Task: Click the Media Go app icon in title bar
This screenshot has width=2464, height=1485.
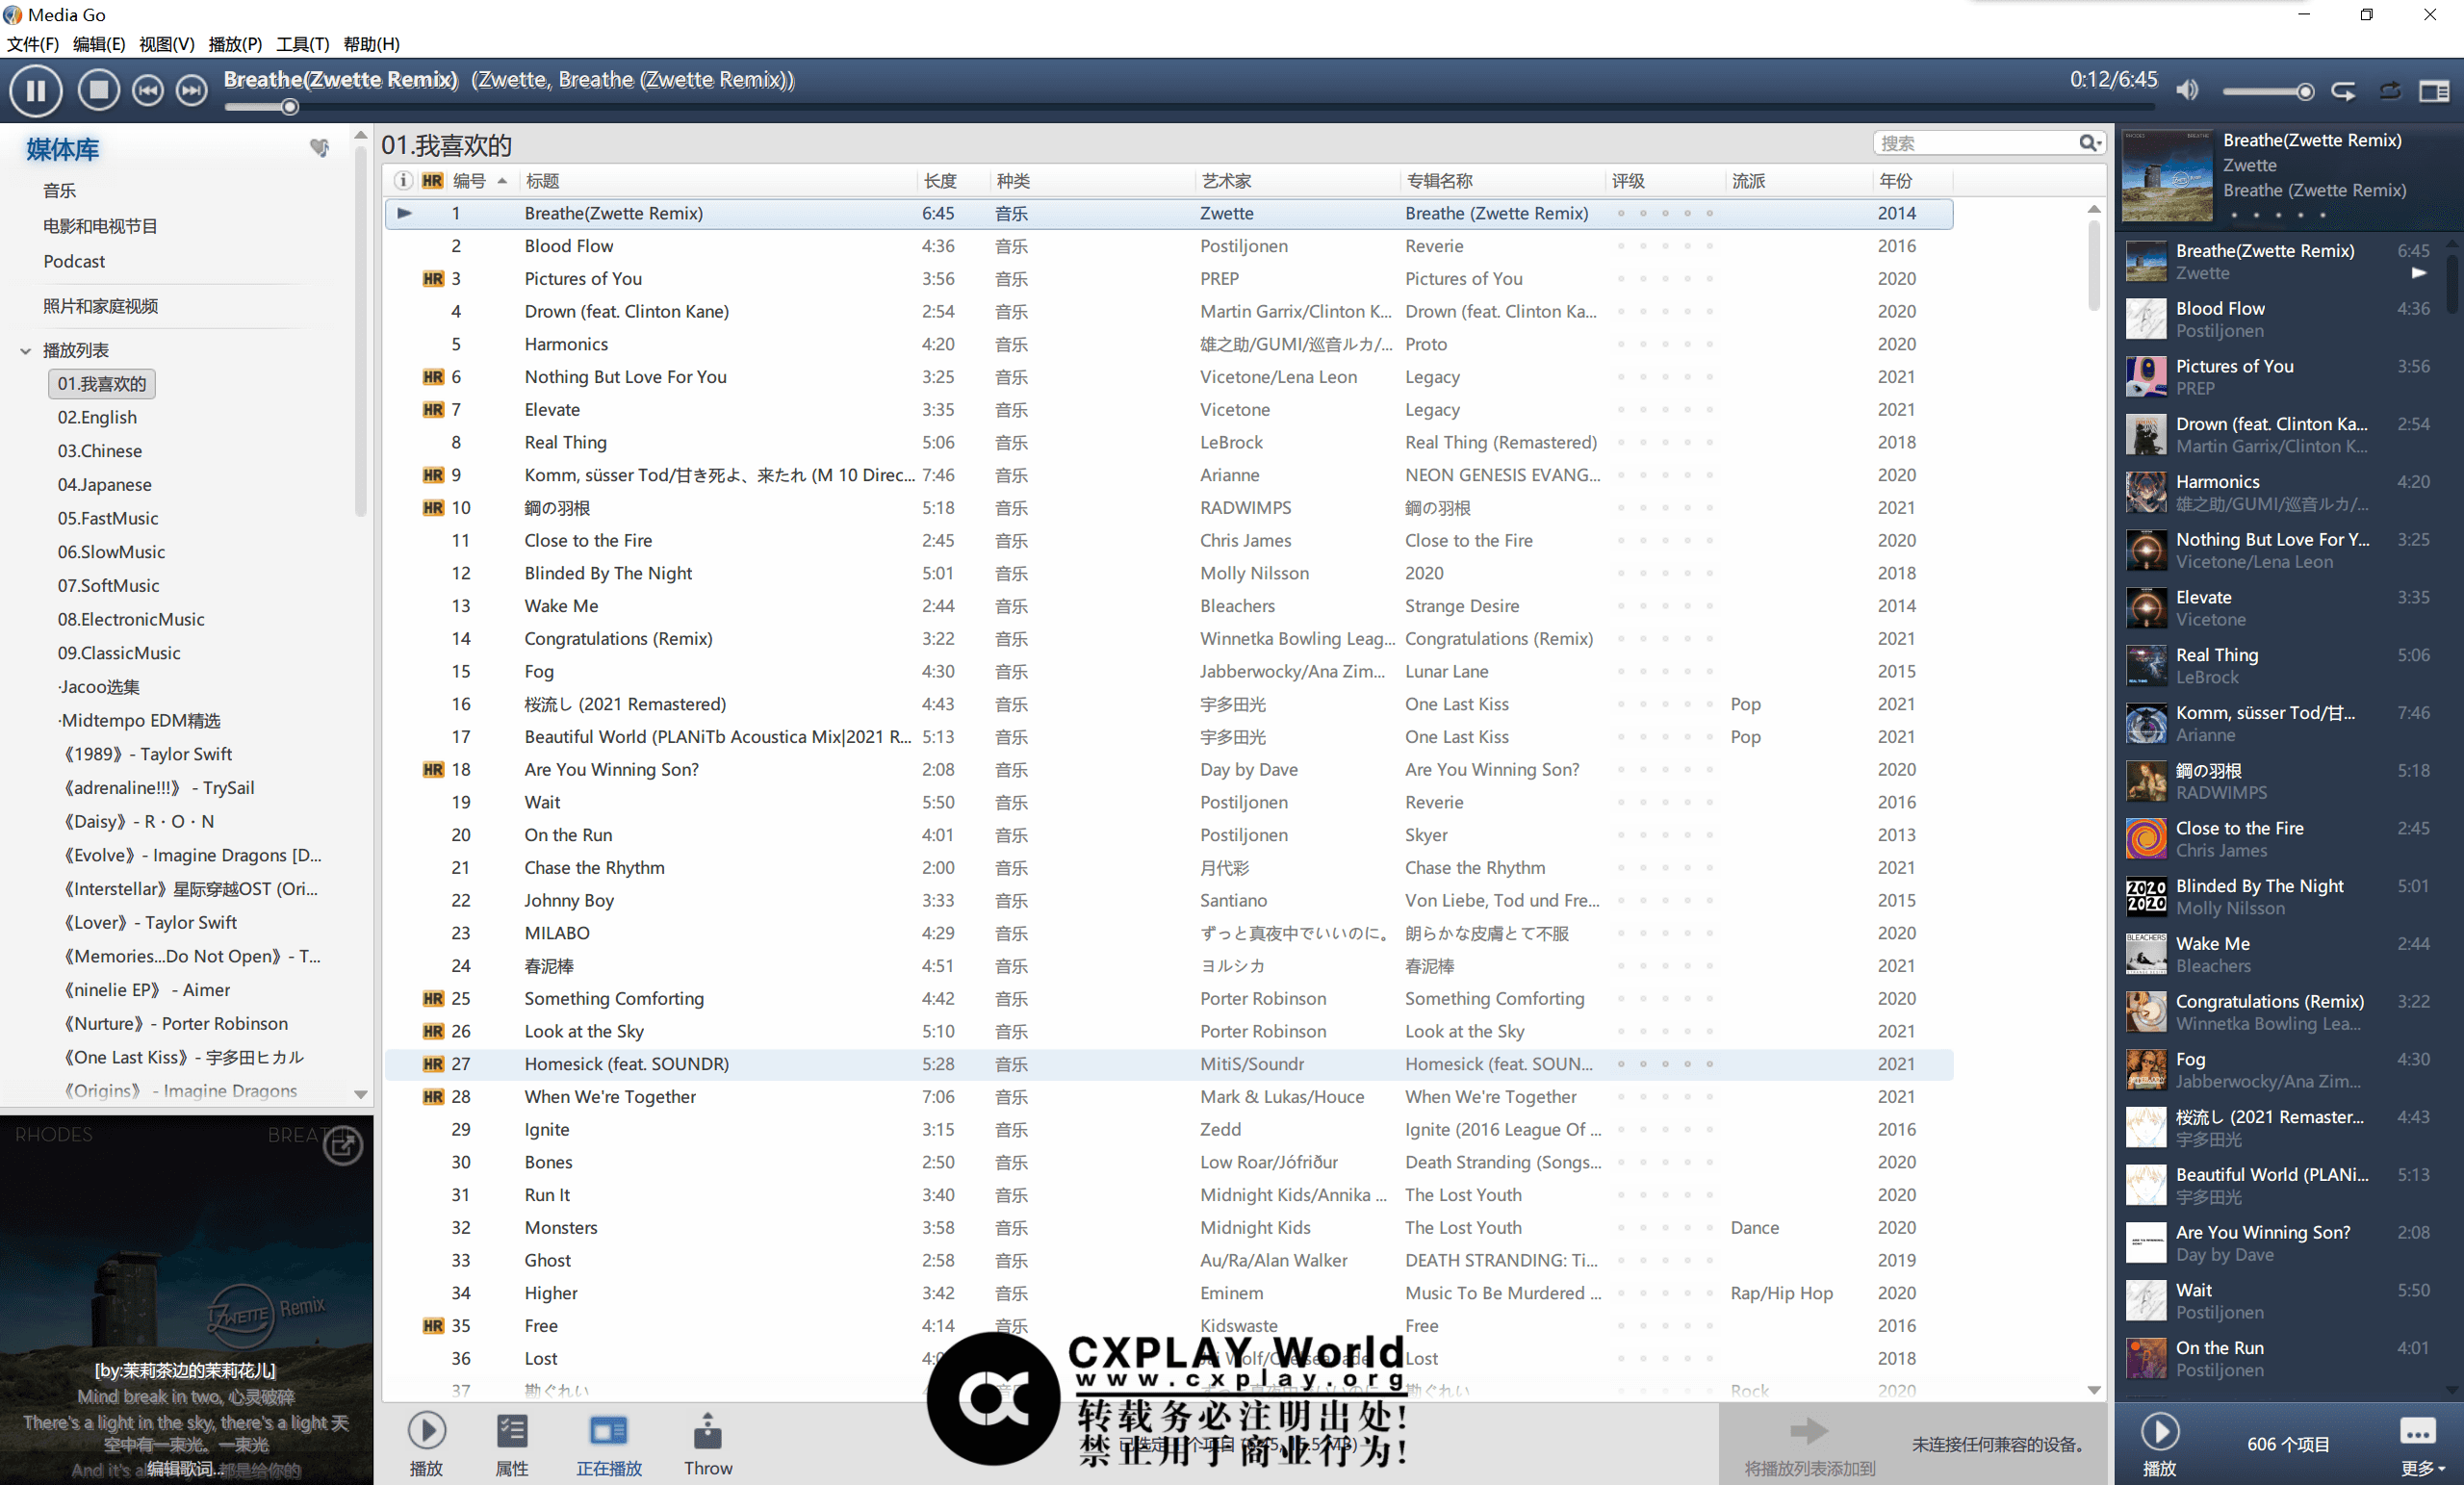Action: point(12,15)
